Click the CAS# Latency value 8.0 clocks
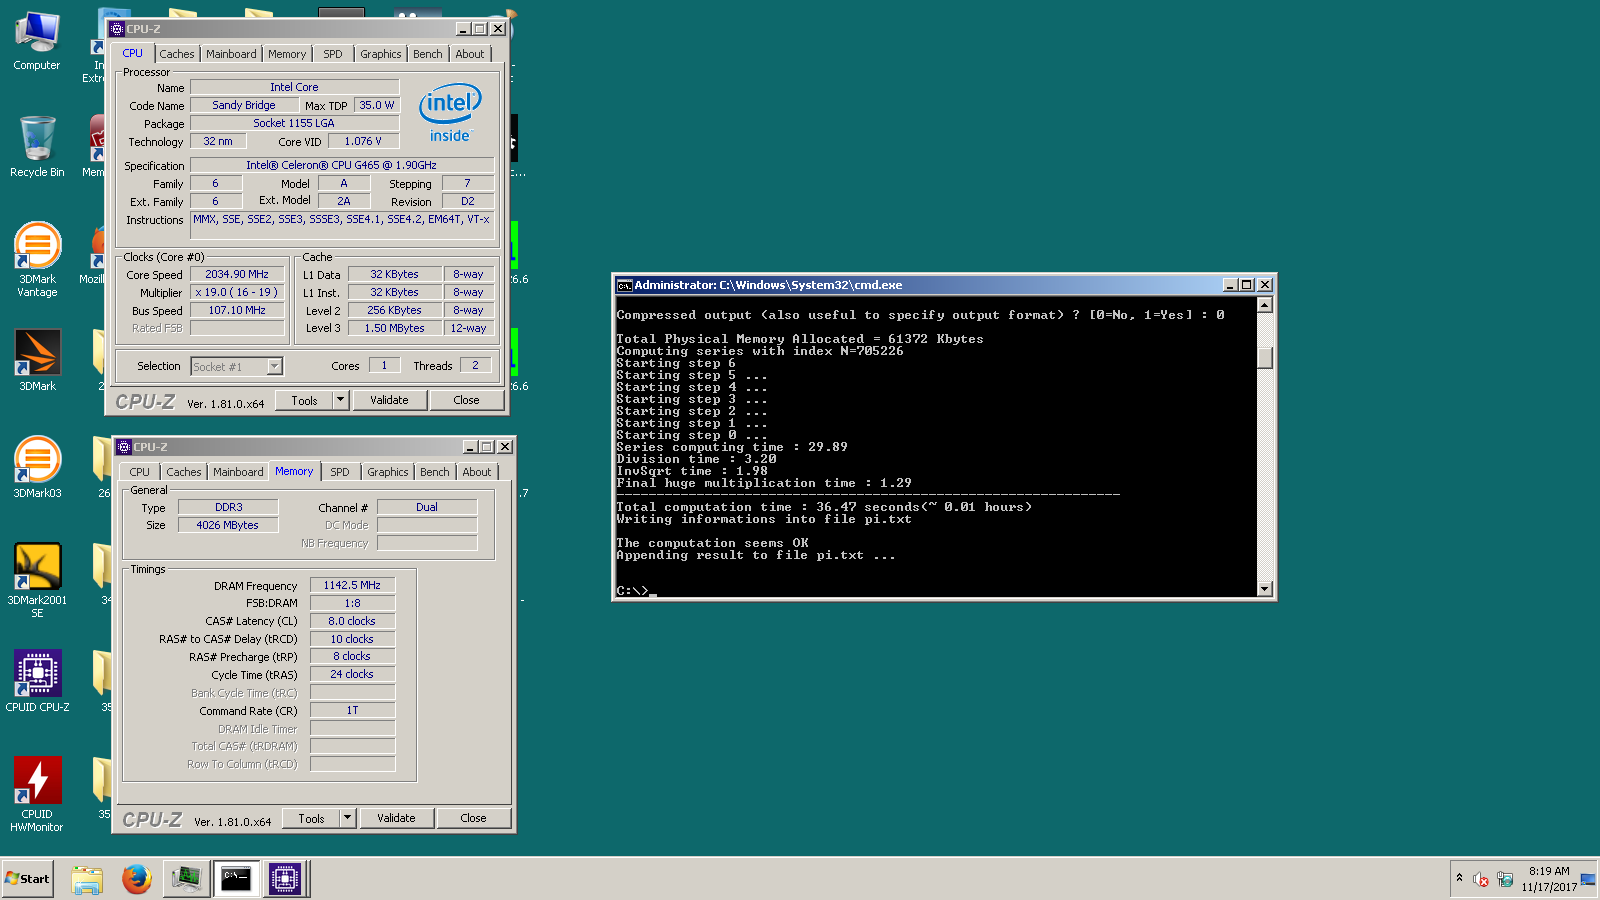 (352, 621)
